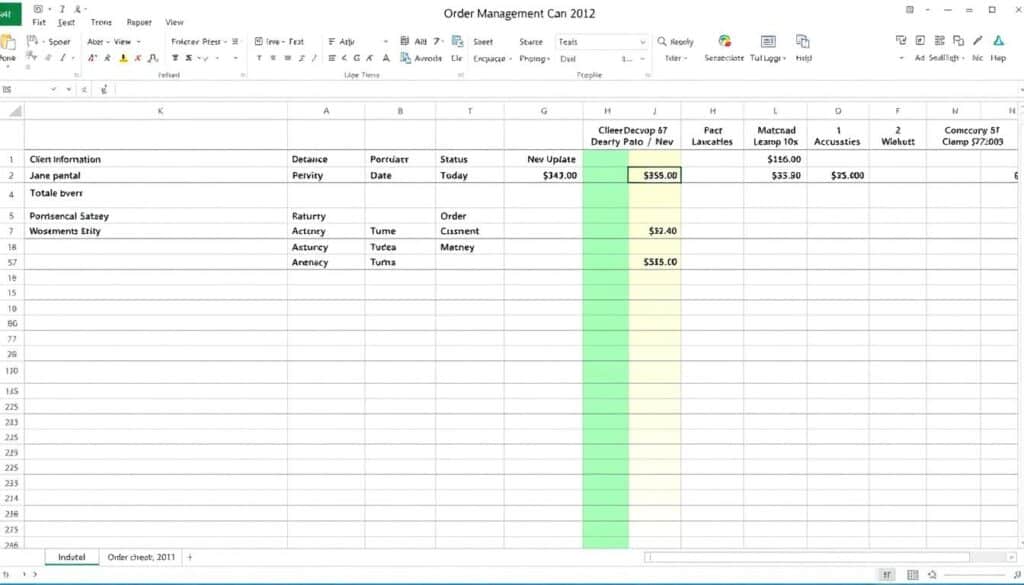Click the horizontal scrollbar at bottom
The width and height of the screenshot is (1024, 585).
[x=807, y=557]
